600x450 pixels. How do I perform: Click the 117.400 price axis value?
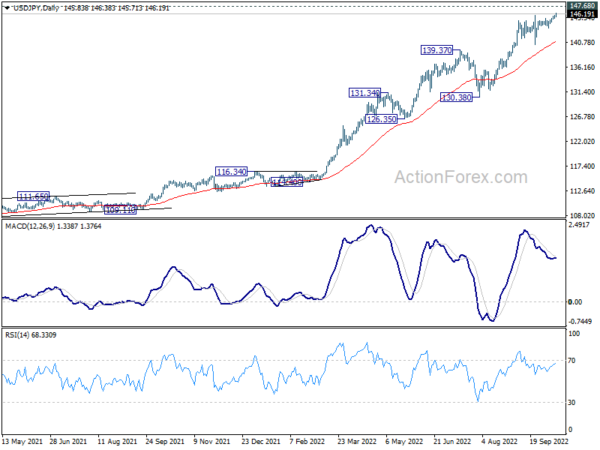(582, 166)
